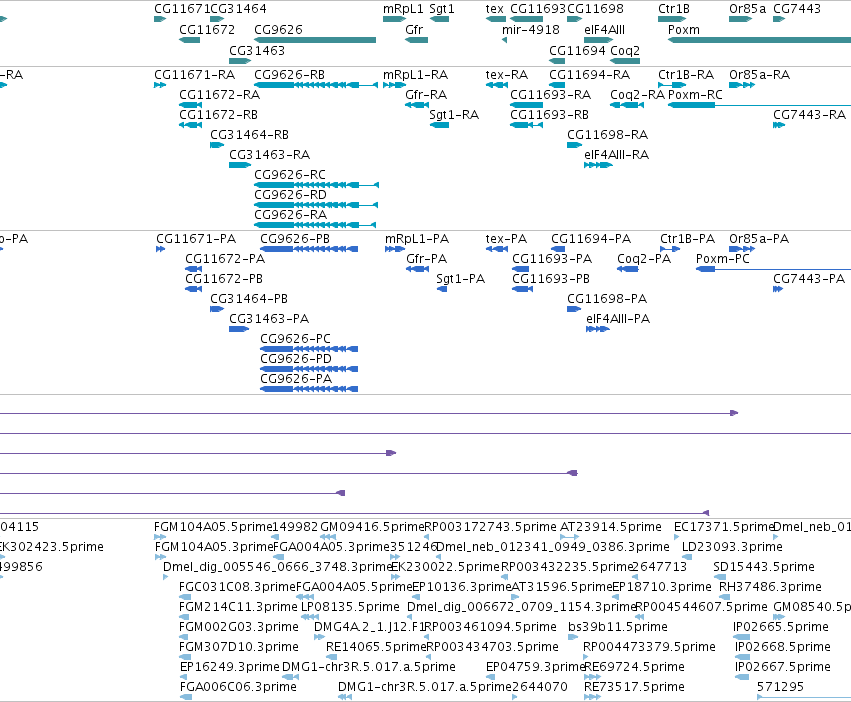
Task: Select the Ctr1B gene label
Action: [x=674, y=9]
